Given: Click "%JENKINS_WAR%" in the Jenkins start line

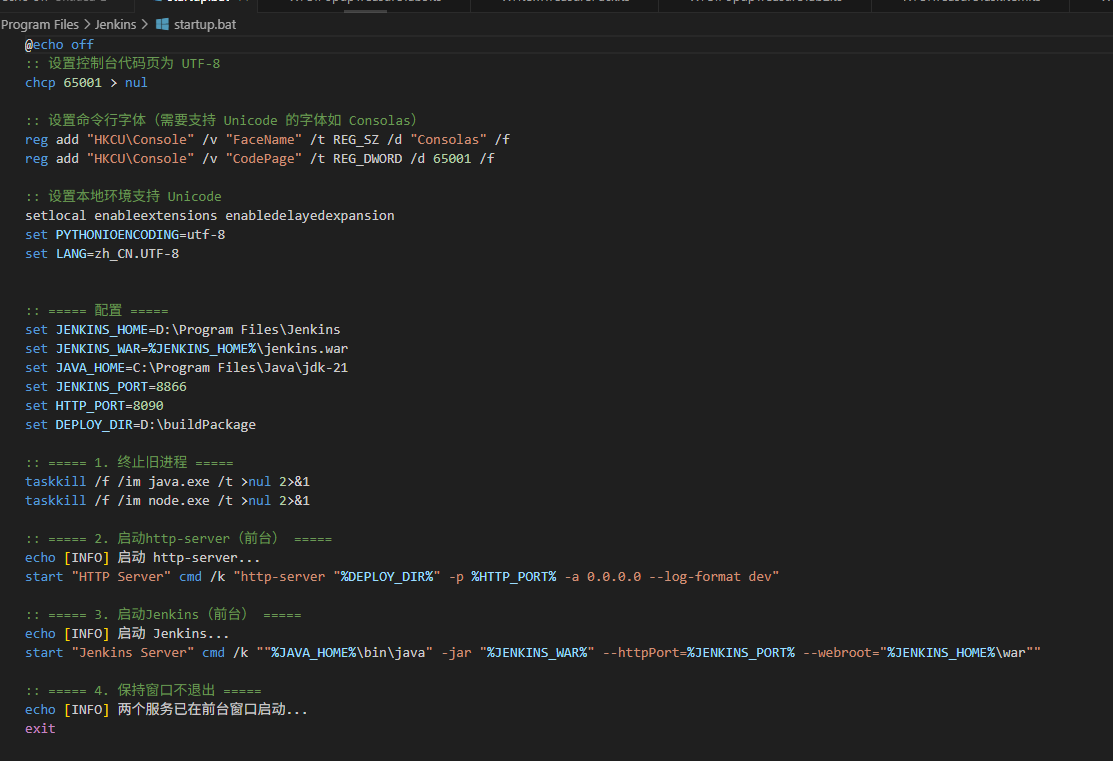Looking at the screenshot, I should 537,652.
